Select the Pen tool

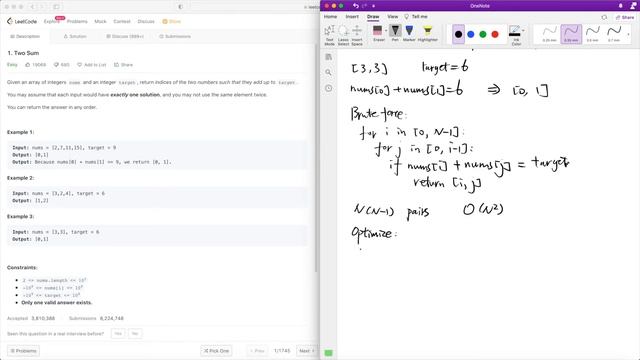pyautogui.click(x=395, y=33)
